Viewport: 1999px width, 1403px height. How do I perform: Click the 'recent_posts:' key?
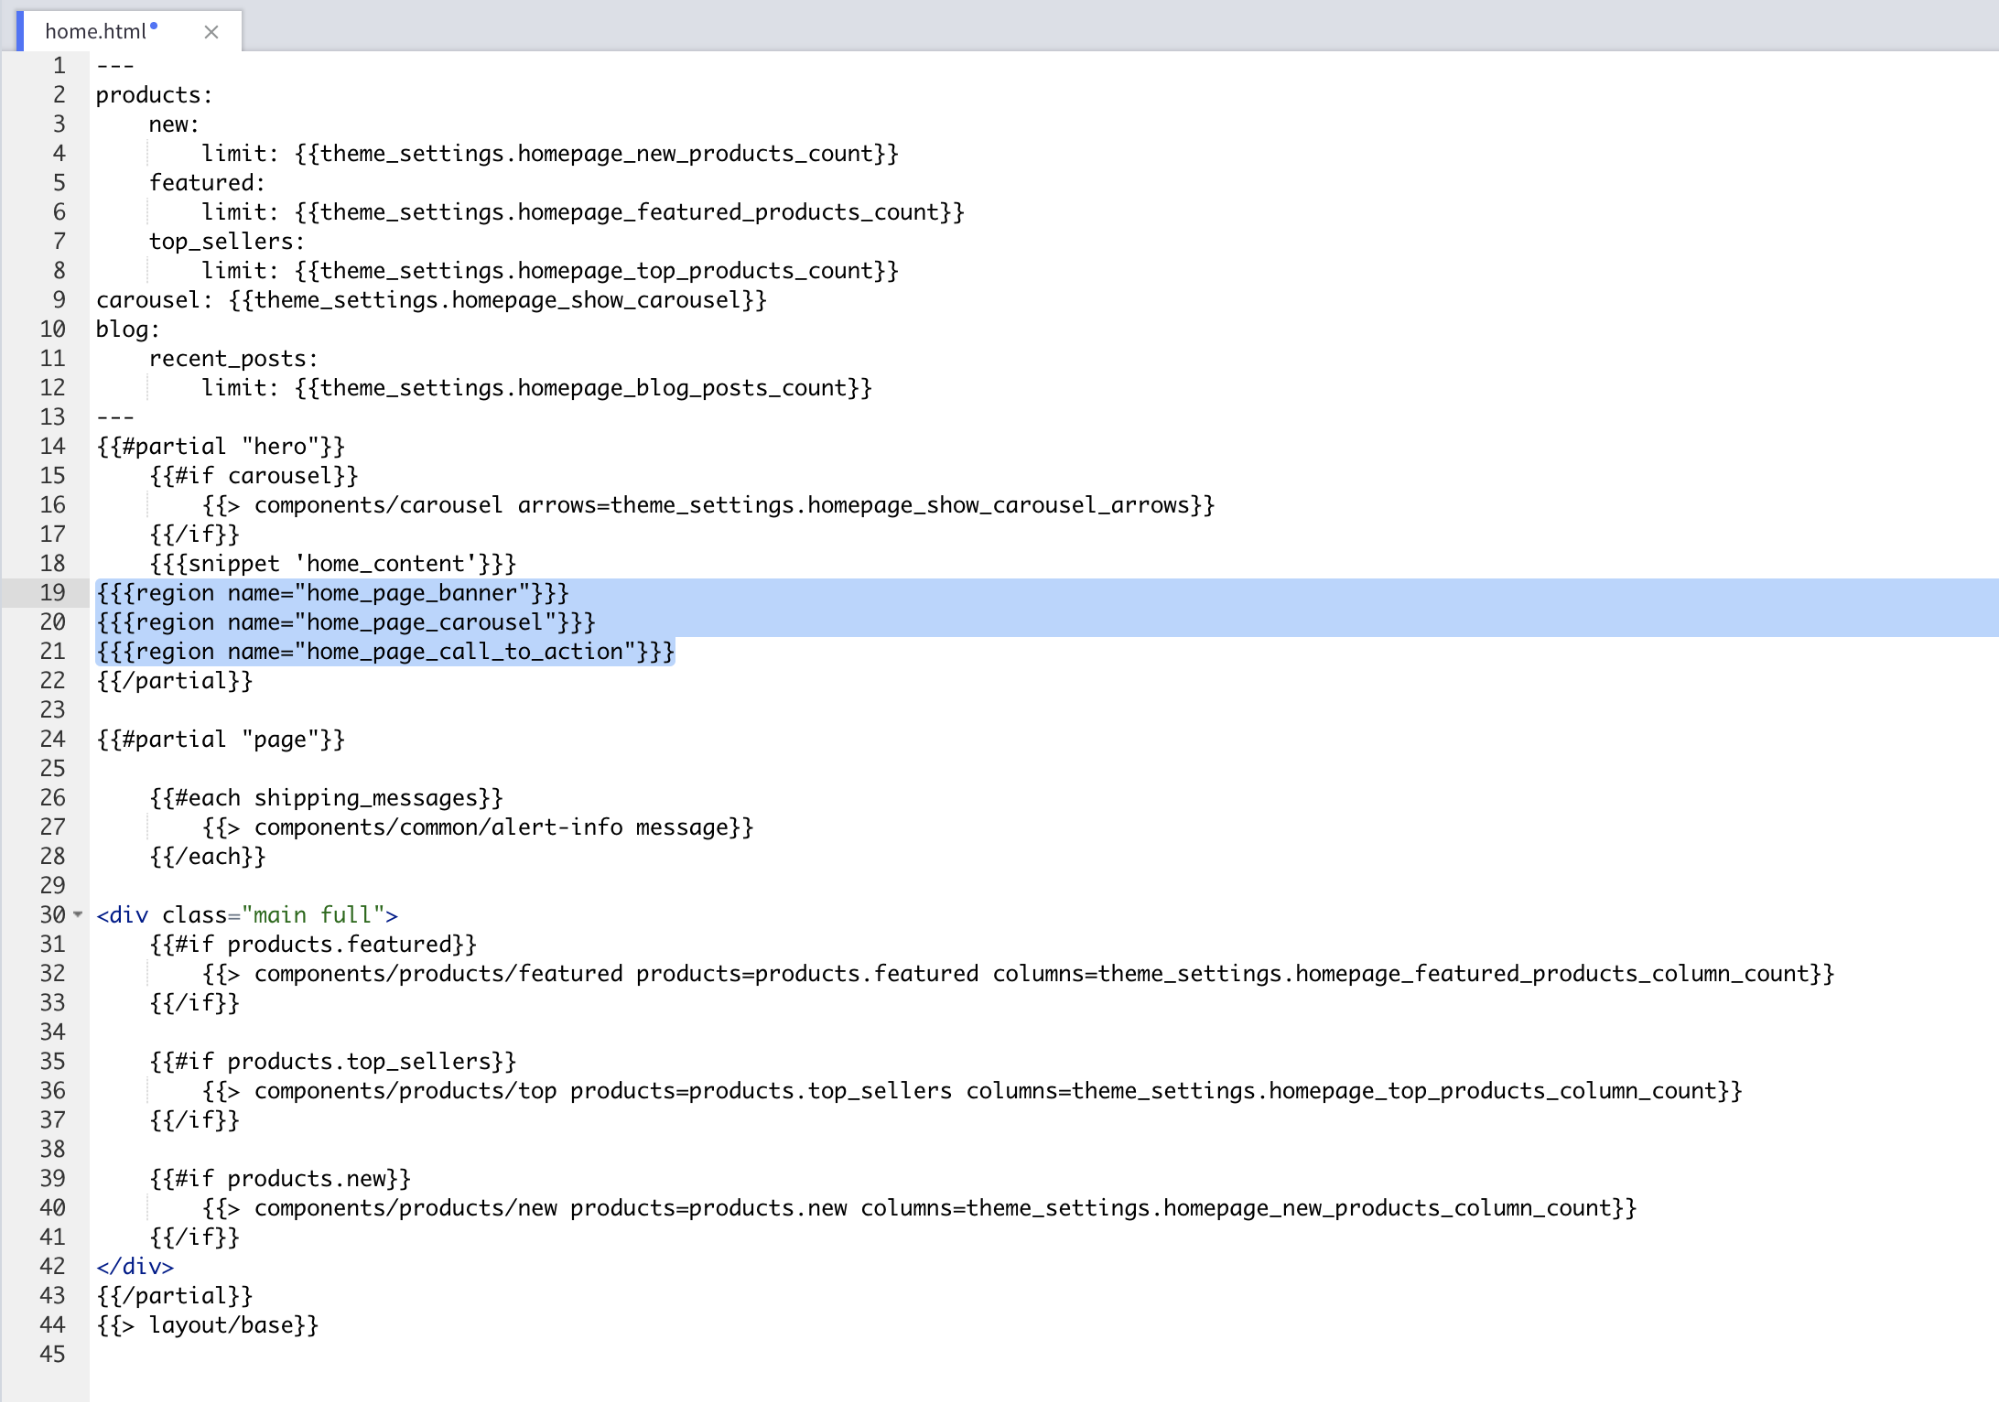pyautogui.click(x=233, y=359)
